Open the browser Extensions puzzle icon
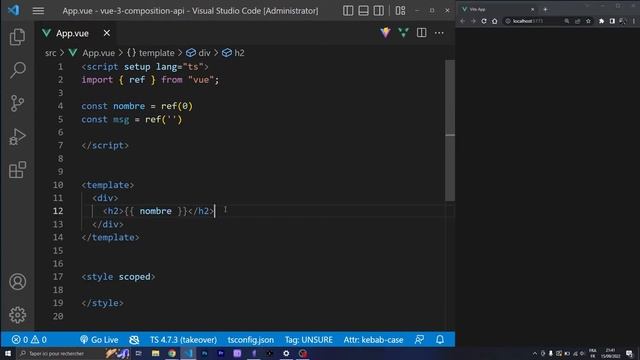Viewport: 640px width, 360px height. click(x=601, y=21)
